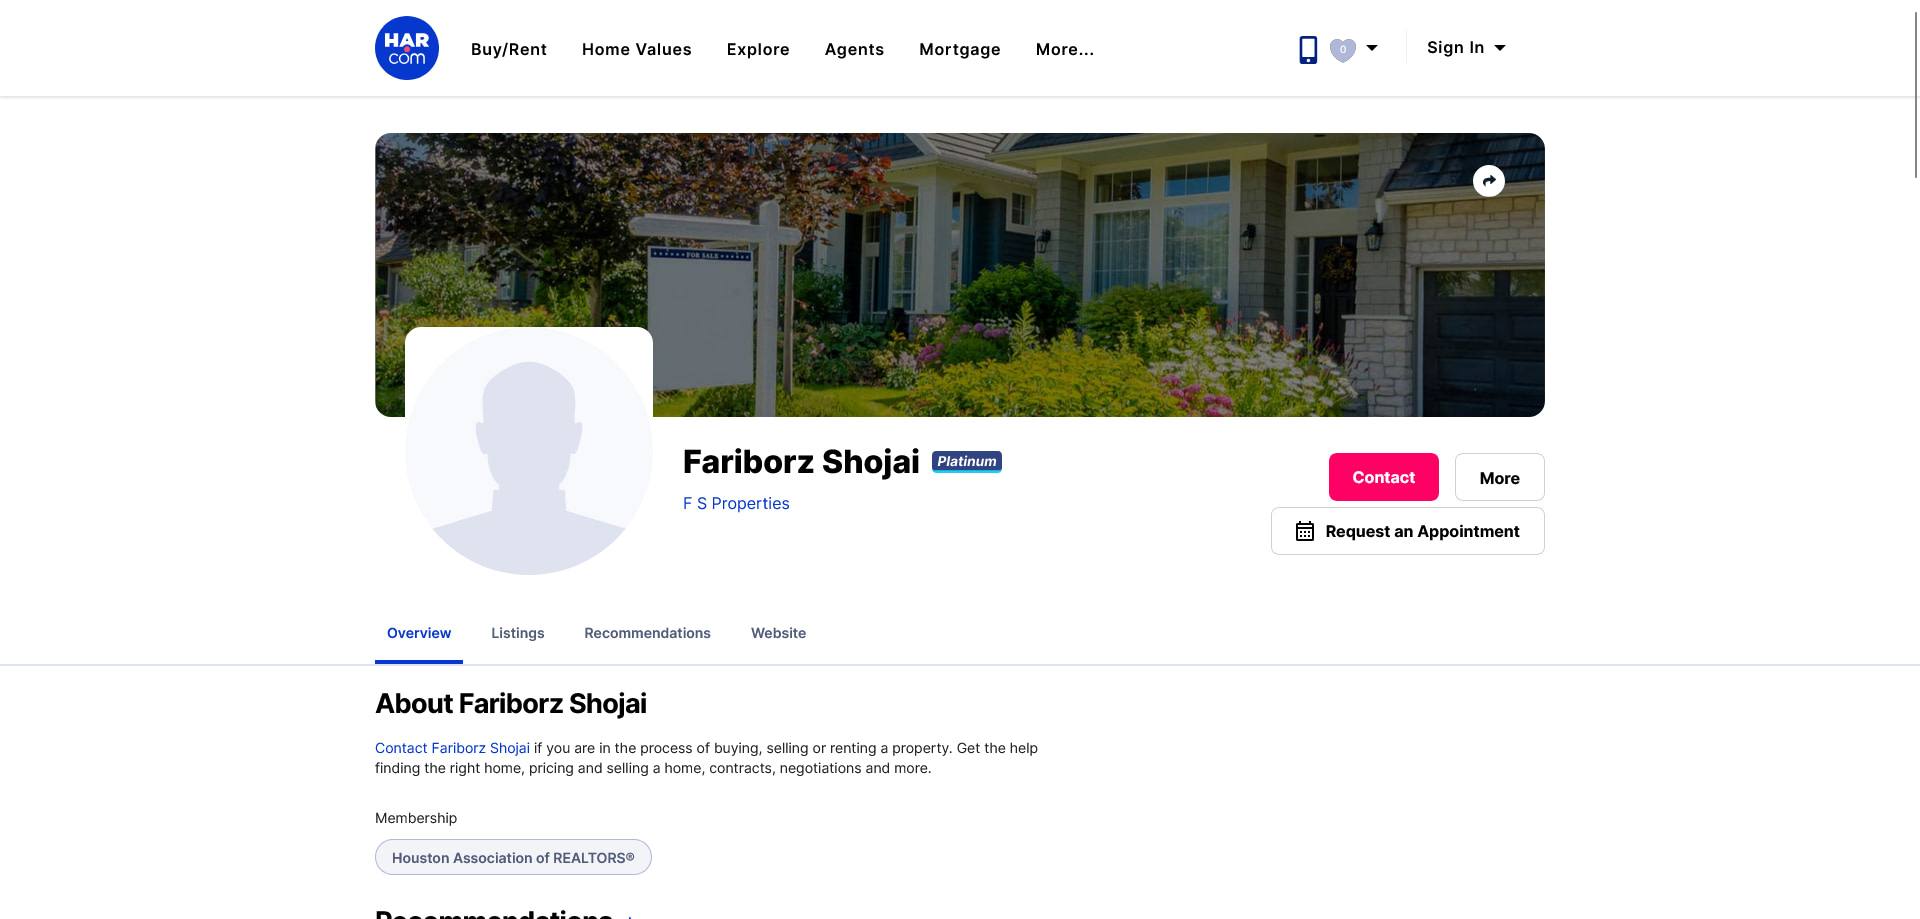The height and width of the screenshot is (919, 1920).
Task: Share profile via arrow icon on banner
Action: [x=1489, y=181]
